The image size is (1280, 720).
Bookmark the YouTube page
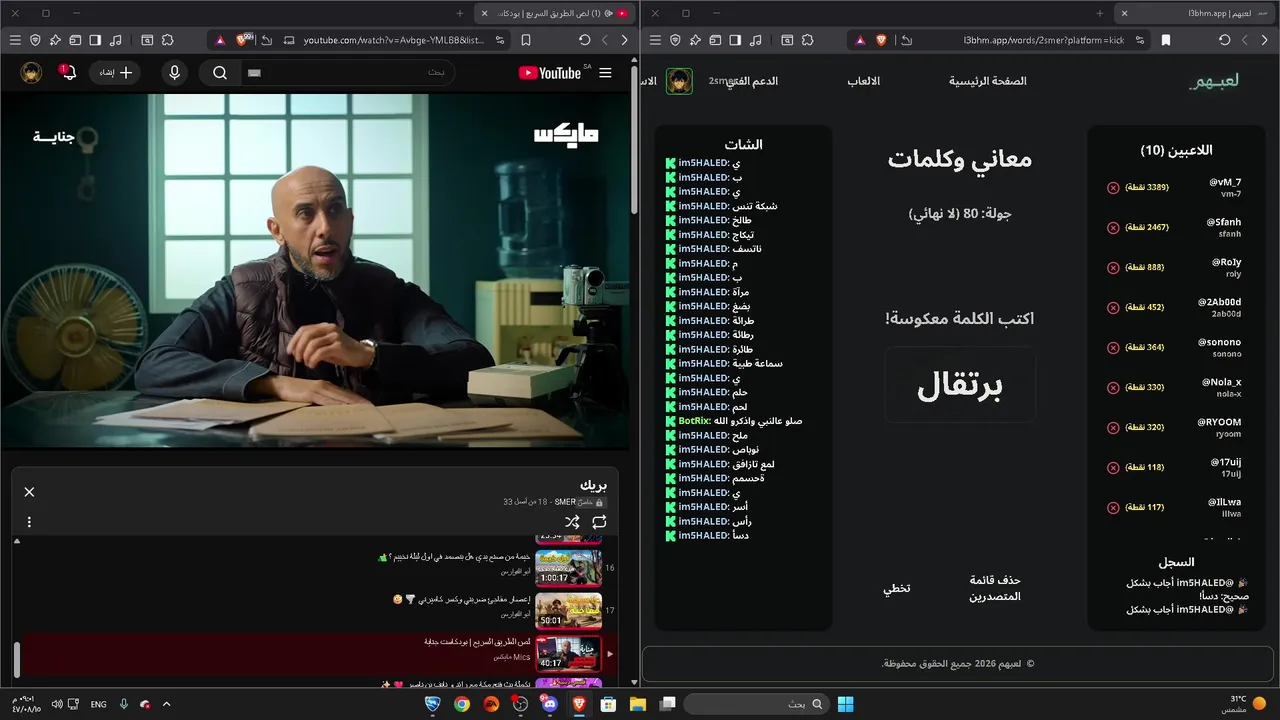526,40
